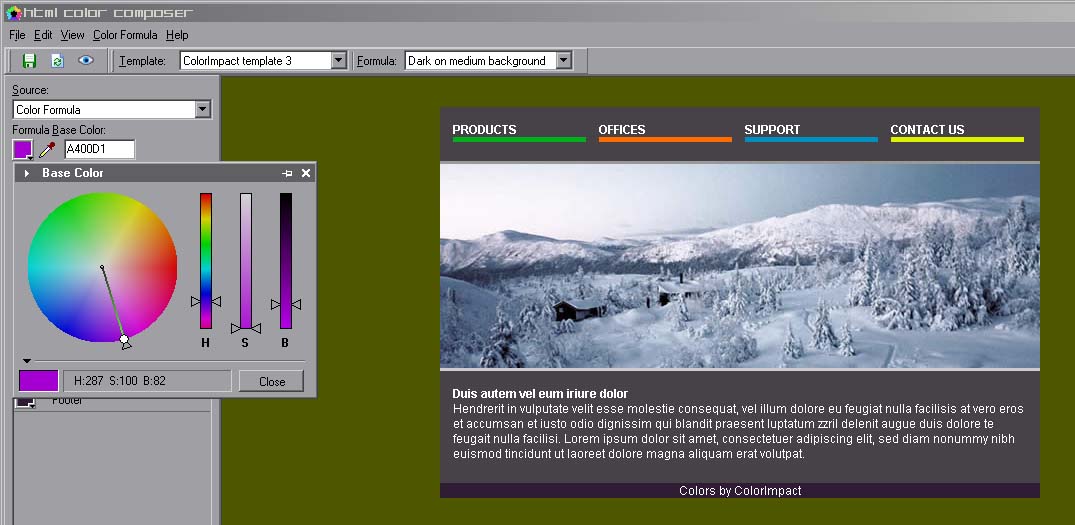Pick color with the eyedropper tool
1075x525 pixels.
pos(47,149)
